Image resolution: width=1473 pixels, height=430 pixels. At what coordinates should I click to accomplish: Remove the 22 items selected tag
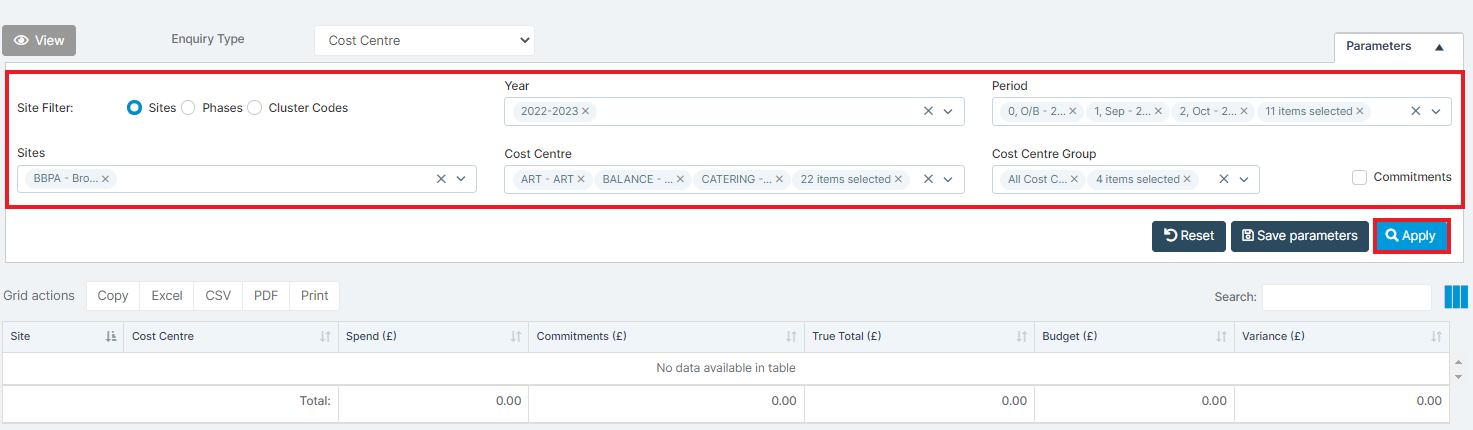pyautogui.click(x=898, y=179)
